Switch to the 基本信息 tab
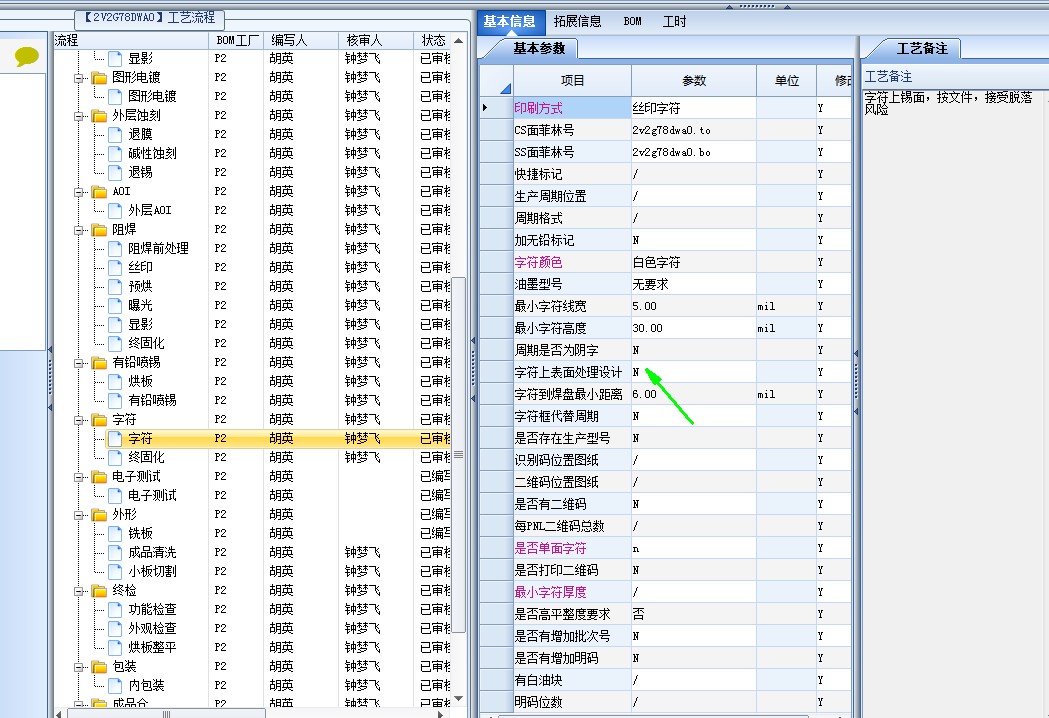 pos(510,21)
